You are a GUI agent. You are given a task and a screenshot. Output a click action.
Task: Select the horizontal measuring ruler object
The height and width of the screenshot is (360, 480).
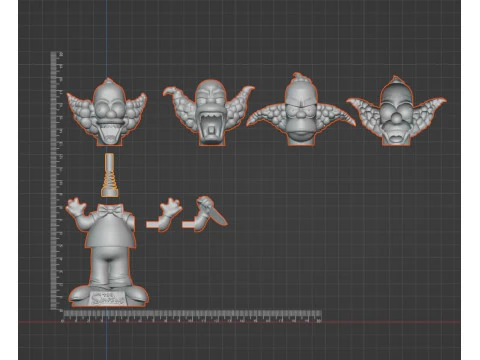tap(192, 316)
